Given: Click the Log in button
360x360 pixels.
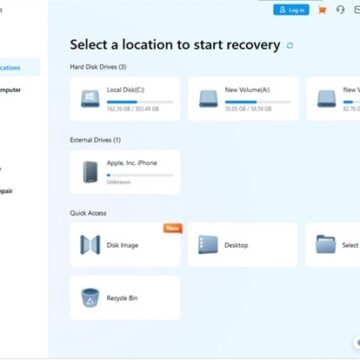Looking at the screenshot, I should [x=291, y=10].
